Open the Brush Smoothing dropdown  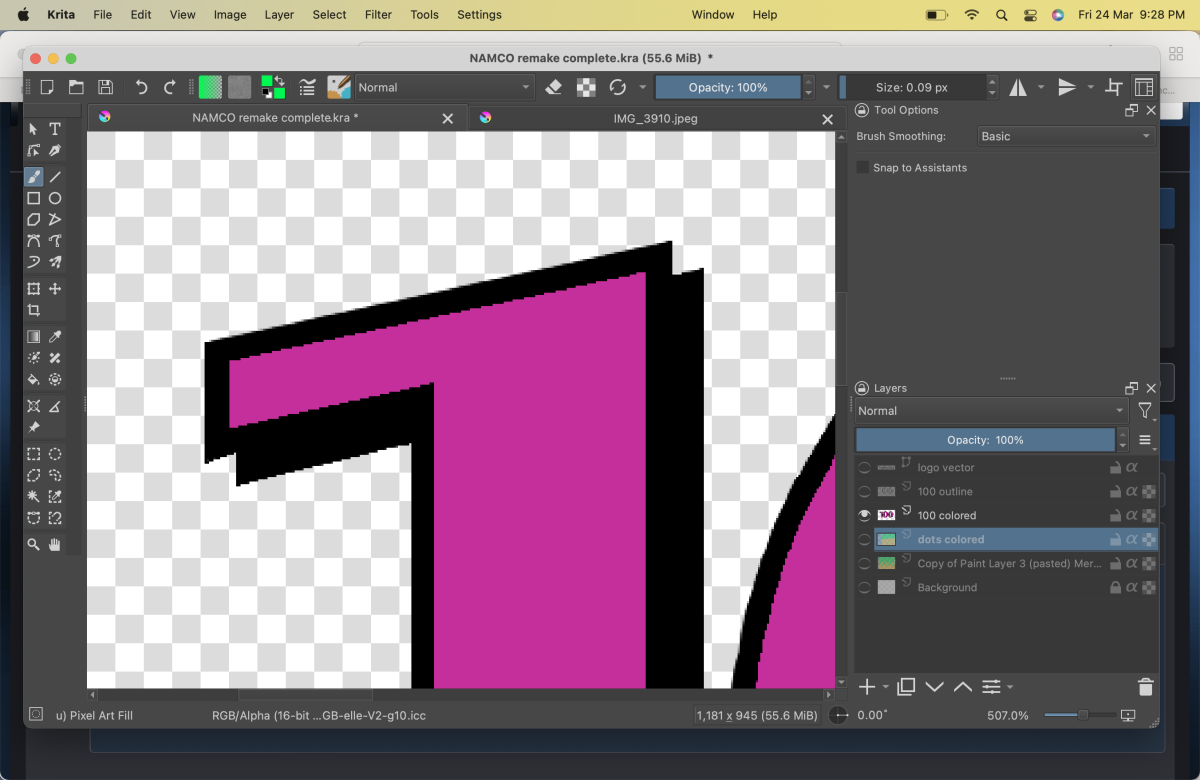(x=1065, y=136)
